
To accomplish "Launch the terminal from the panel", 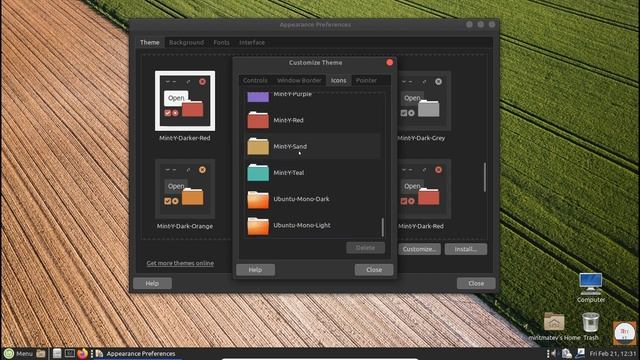I will (70, 353).
